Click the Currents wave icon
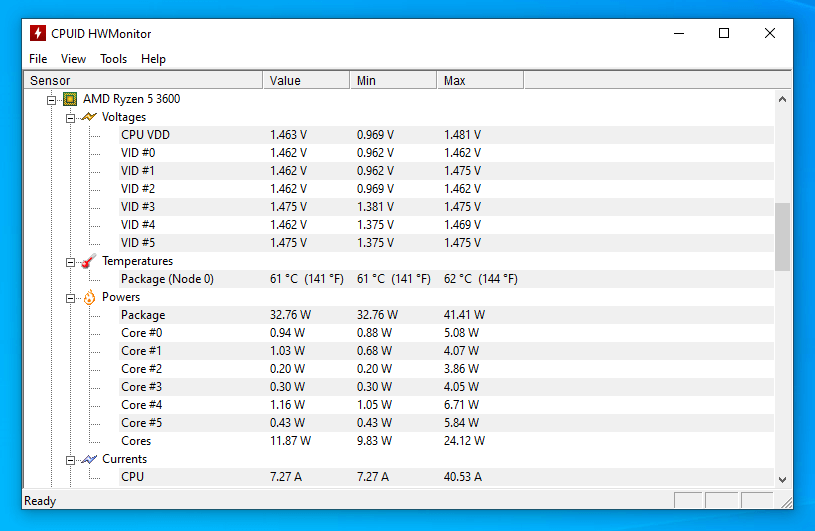 pyautogui.click(x=89, y=459)
